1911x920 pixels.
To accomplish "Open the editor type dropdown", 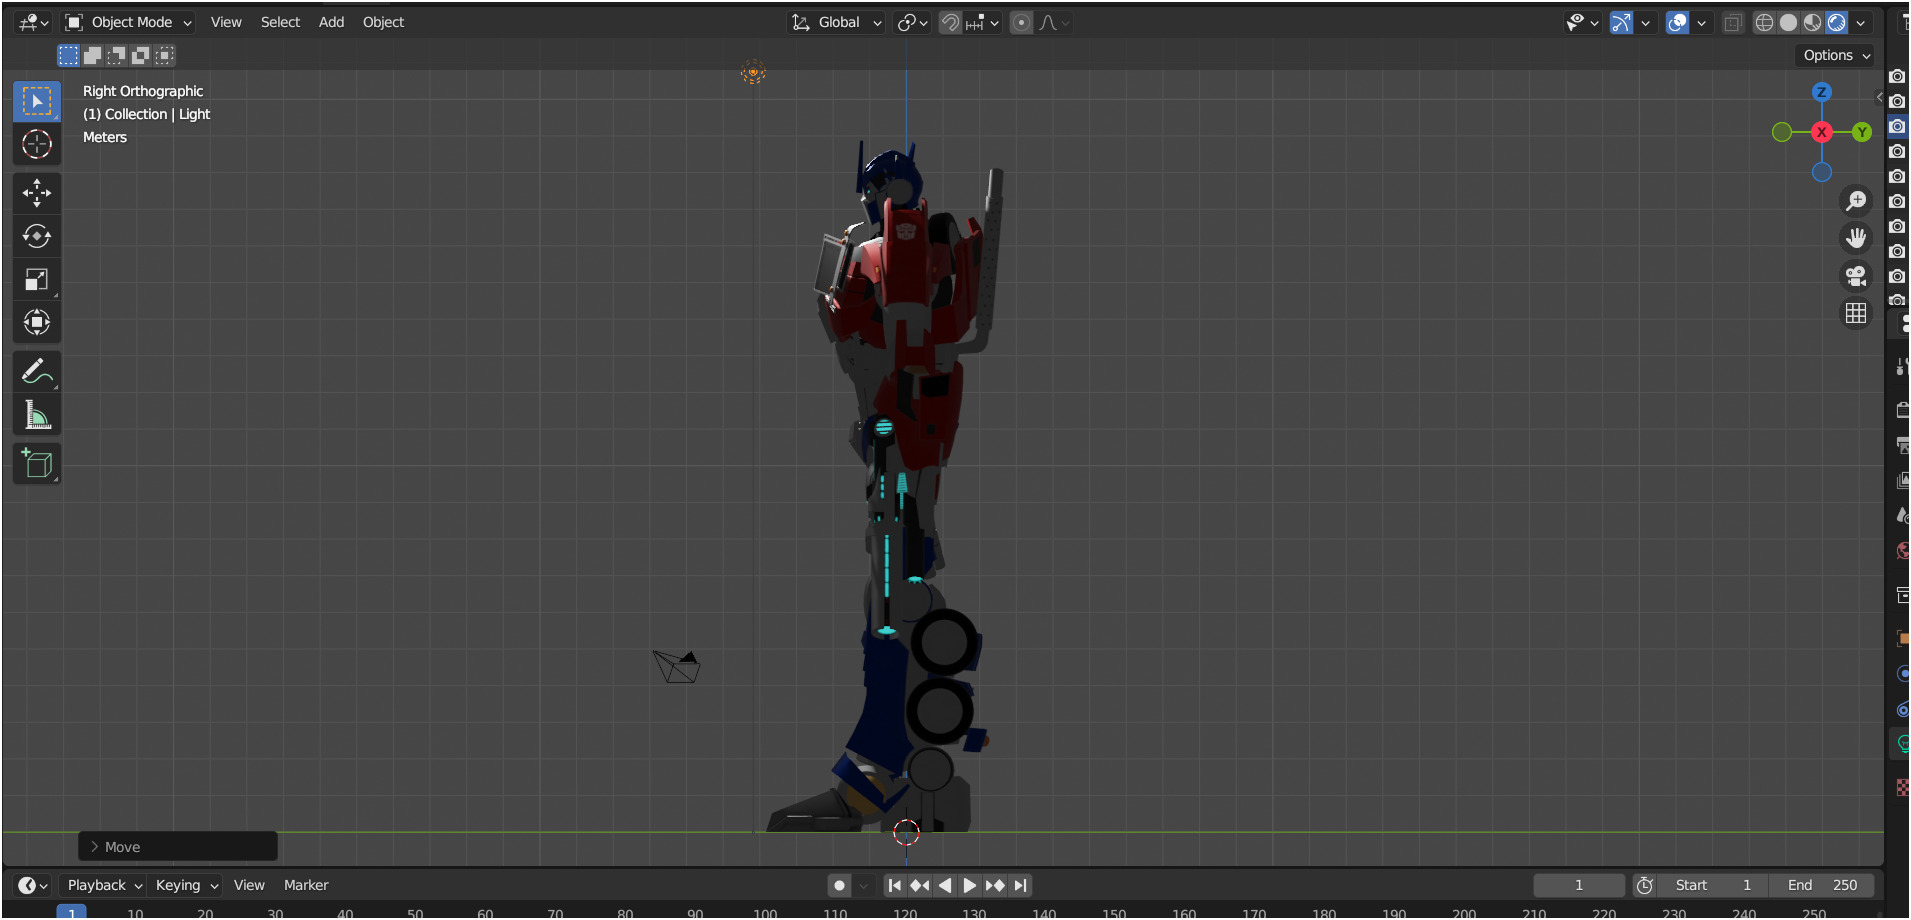I will [x=34, y=22].
